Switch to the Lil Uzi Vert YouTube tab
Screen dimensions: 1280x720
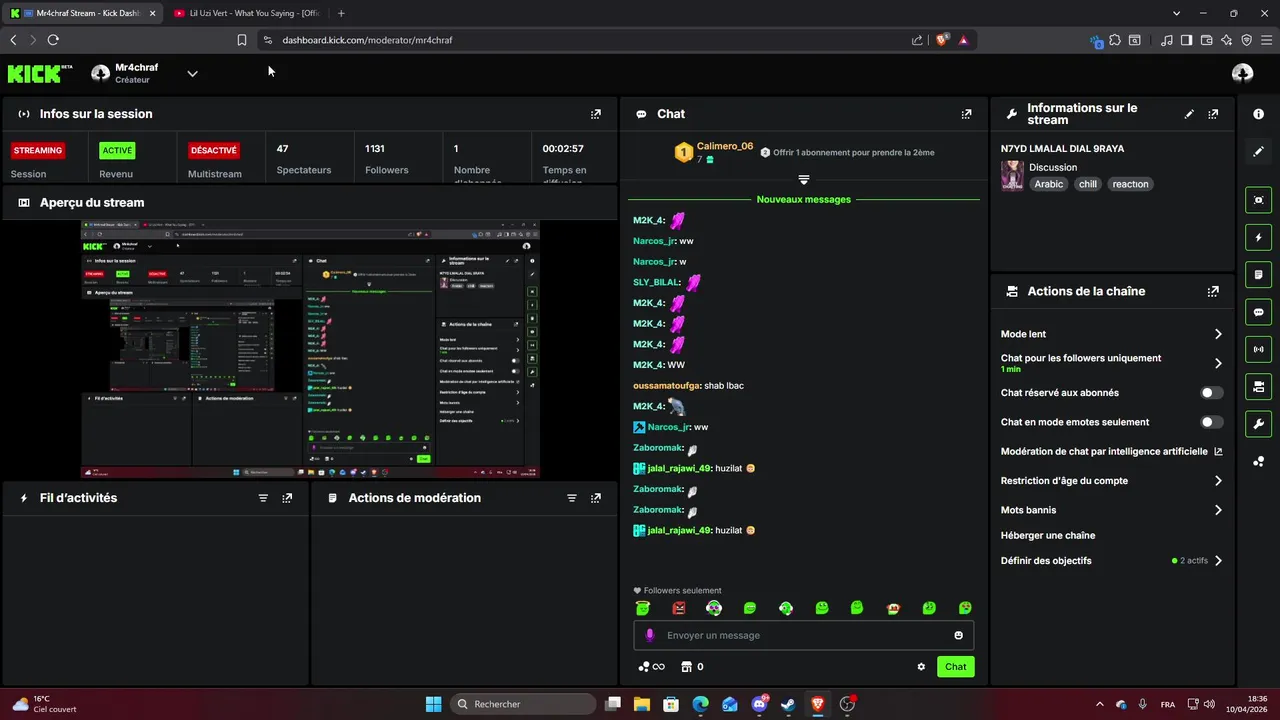pos(246,13)
